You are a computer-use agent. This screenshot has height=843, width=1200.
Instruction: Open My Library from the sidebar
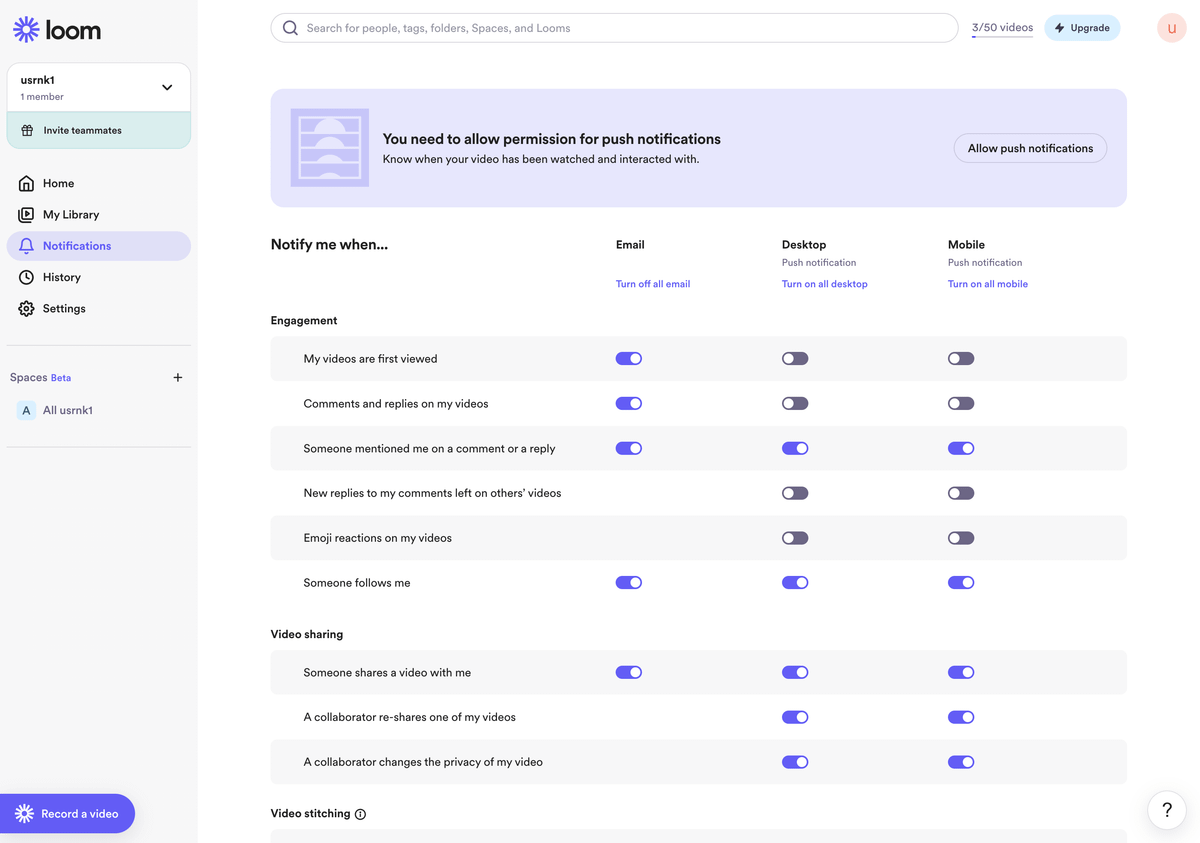(x=70, y=215)
